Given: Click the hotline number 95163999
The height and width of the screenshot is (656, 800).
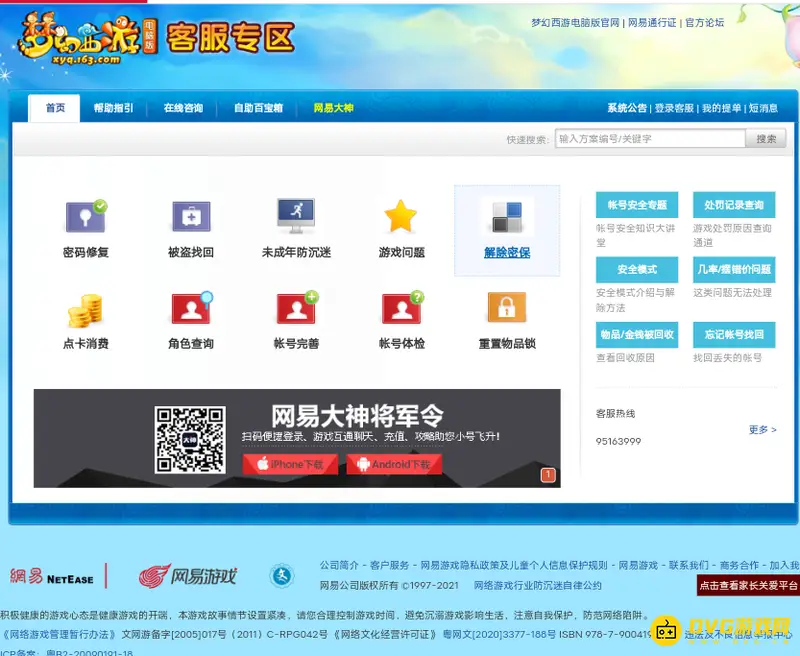Looking at the screenshot, I should (x=618, y=442).
